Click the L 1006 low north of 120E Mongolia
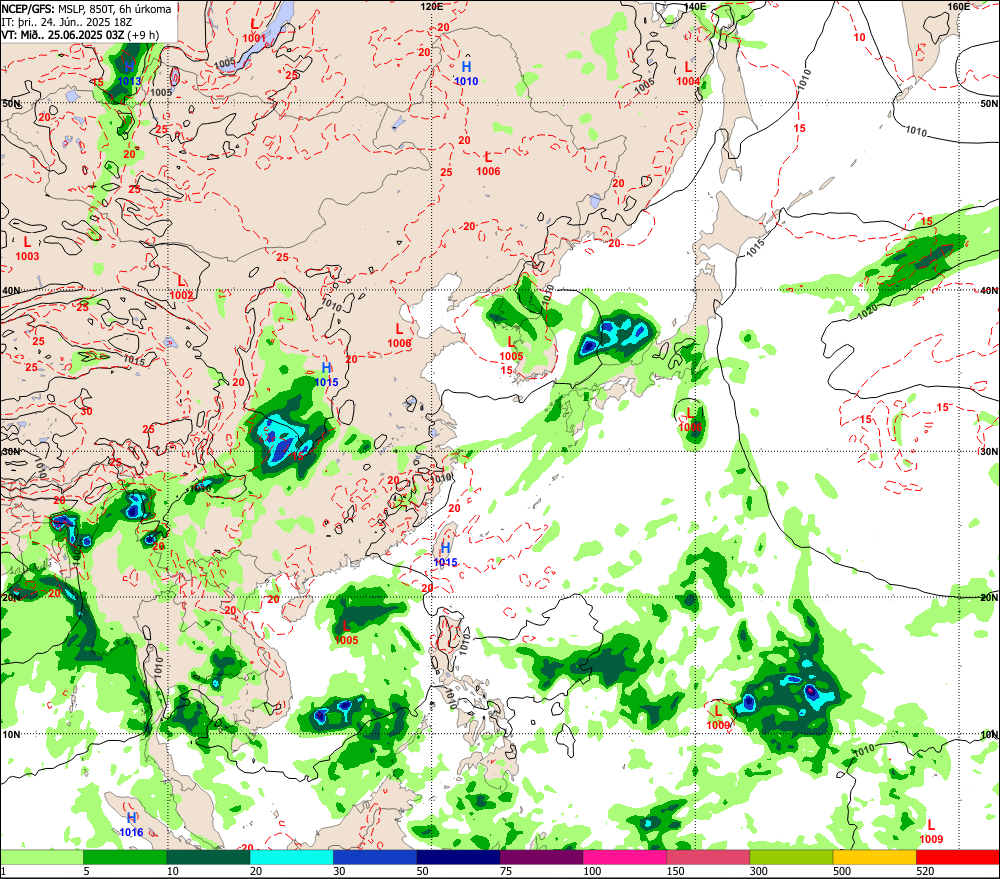The height and width of the screenshot is (879, 1000). pos(488,164)
